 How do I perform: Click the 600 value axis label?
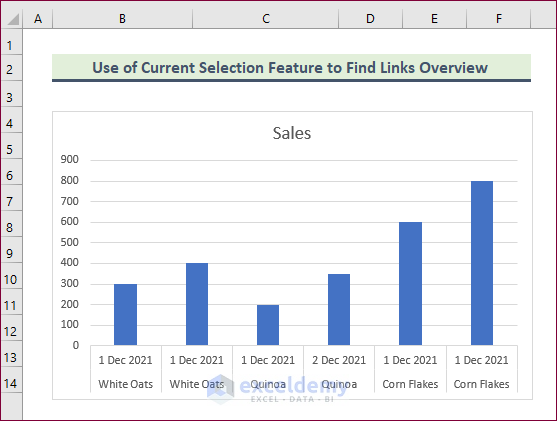(x=70, y=222)
